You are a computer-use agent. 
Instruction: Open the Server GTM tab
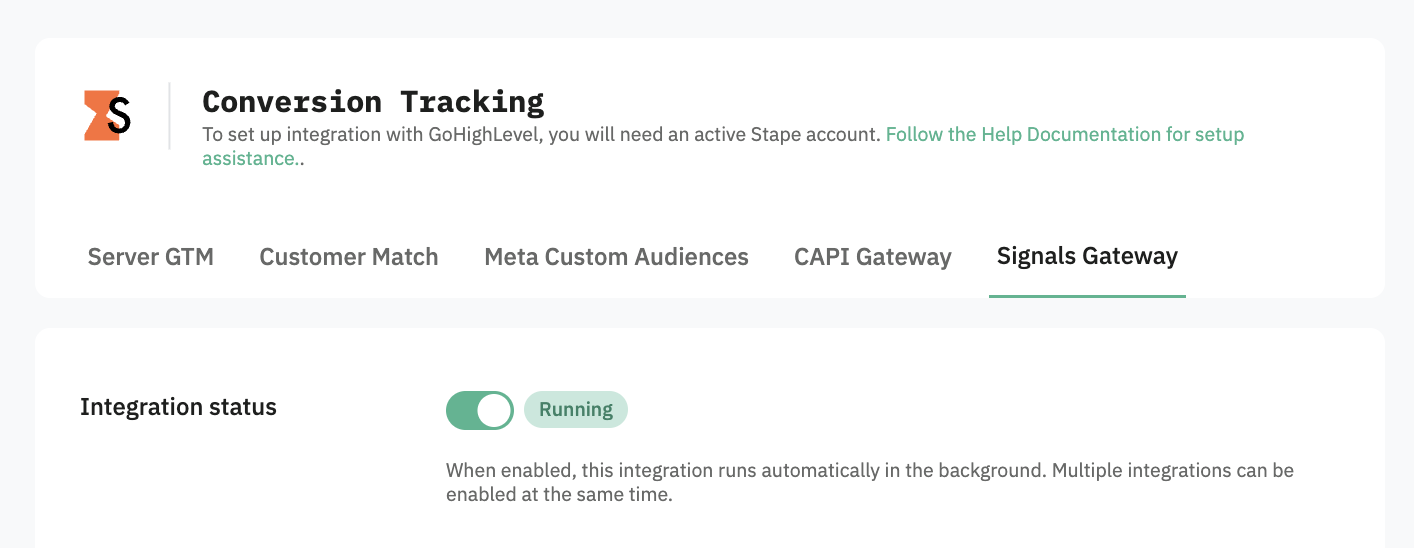pyautogui.click(x=151, y=257)
